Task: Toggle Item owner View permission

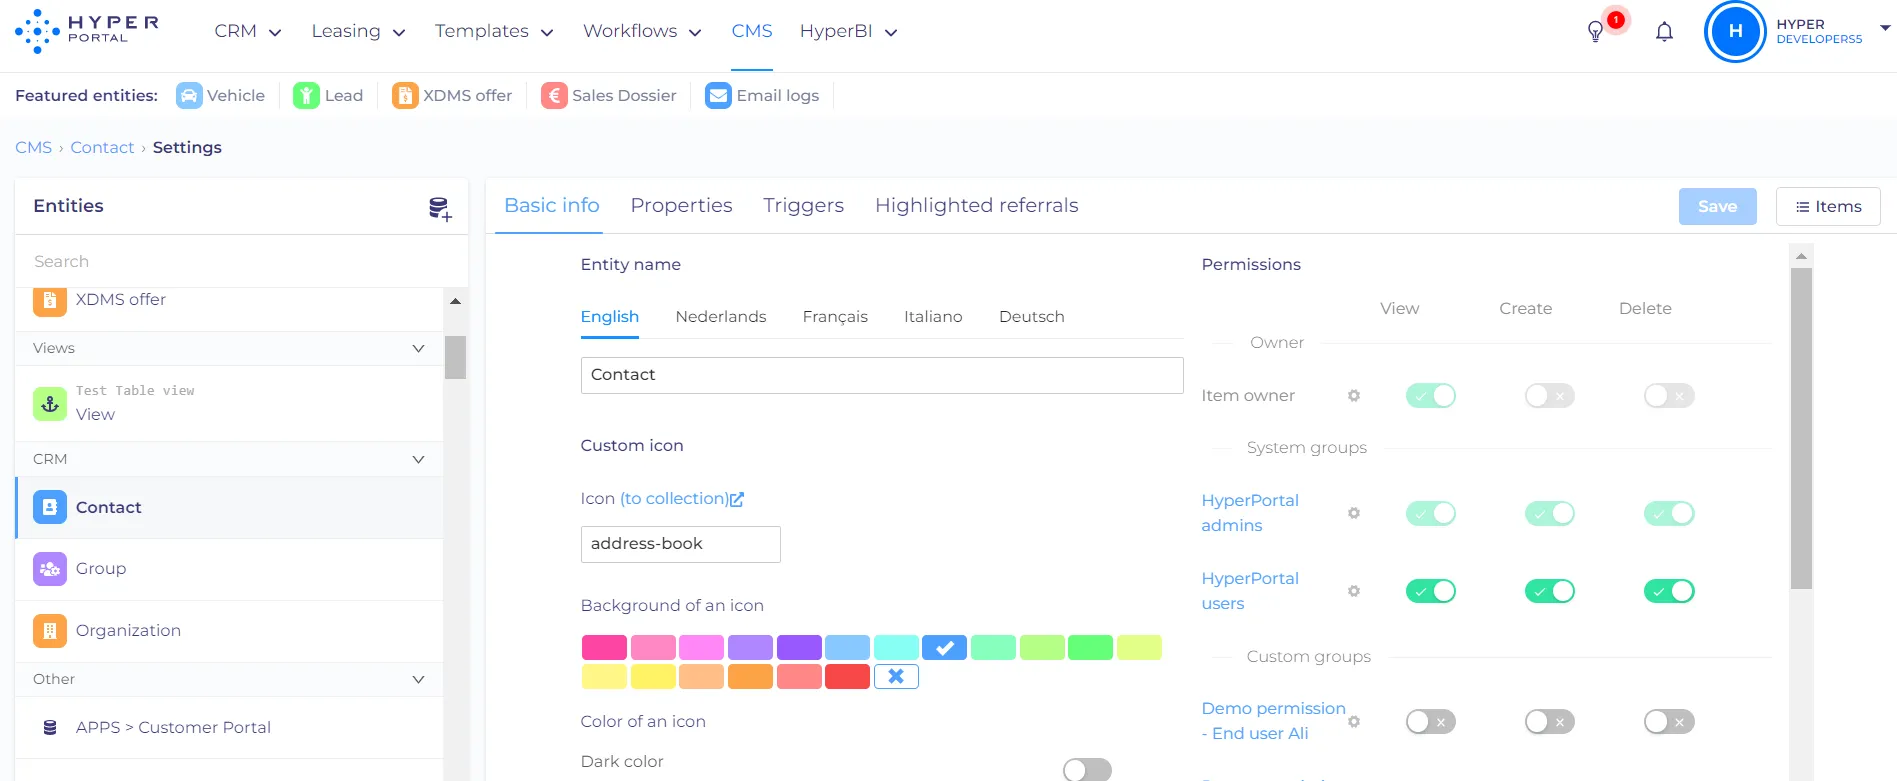Action: (x=1431, y=396)
